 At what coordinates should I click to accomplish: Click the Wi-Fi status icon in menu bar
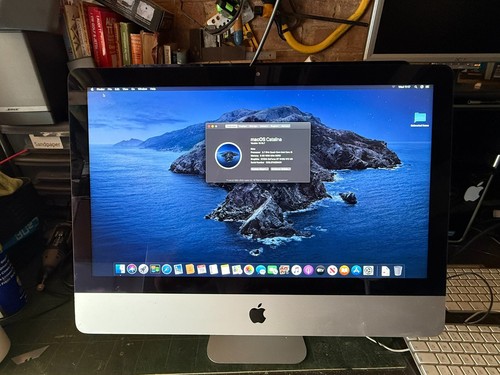click(x=393, y=87)
